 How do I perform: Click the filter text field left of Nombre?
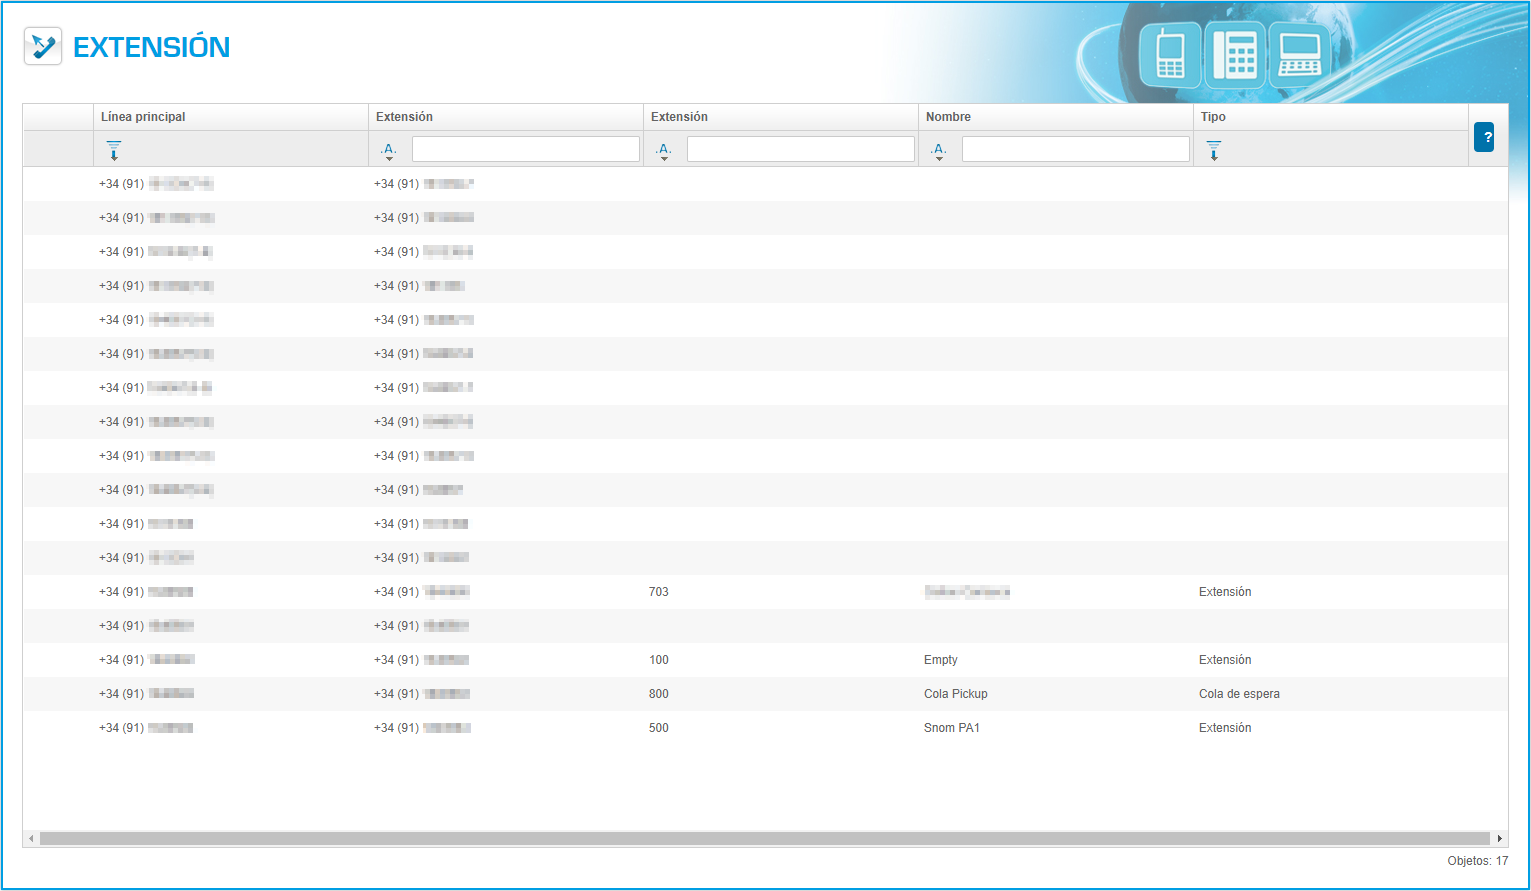[x=800, y=149]
